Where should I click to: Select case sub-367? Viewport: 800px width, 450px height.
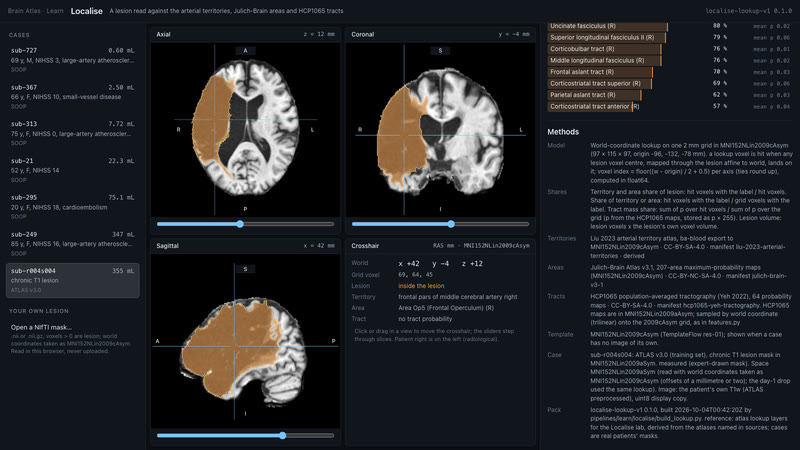[72, 96]
